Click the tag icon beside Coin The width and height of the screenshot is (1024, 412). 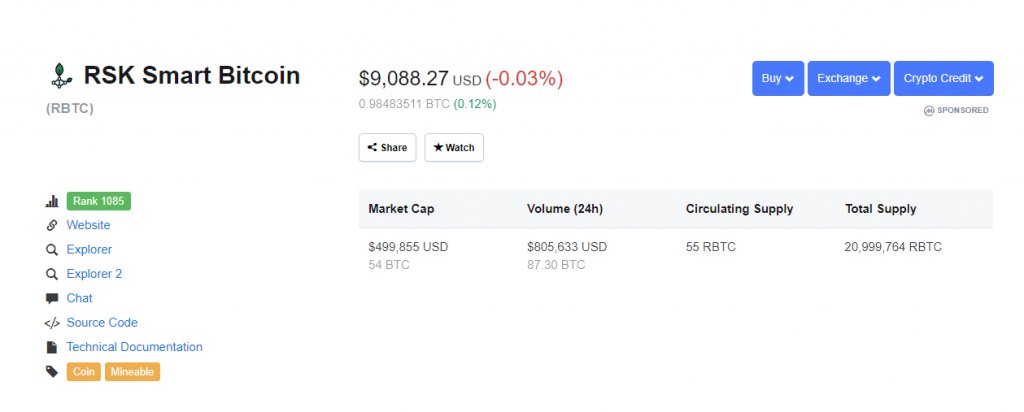pos(52,372)
